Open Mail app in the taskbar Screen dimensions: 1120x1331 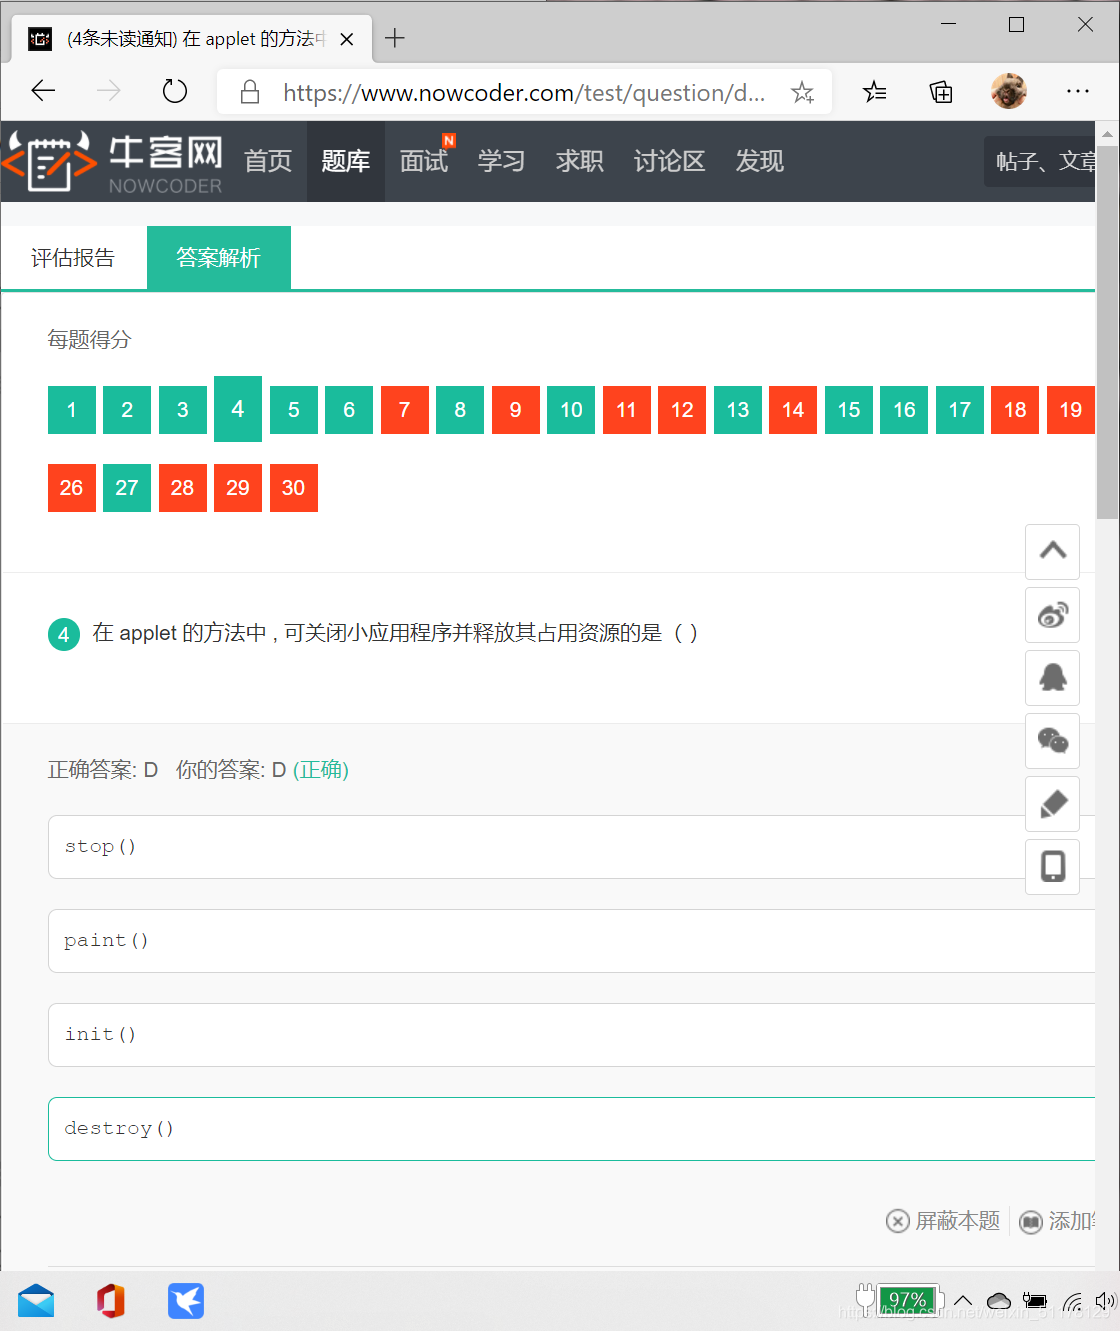[x=36, y=1301]
